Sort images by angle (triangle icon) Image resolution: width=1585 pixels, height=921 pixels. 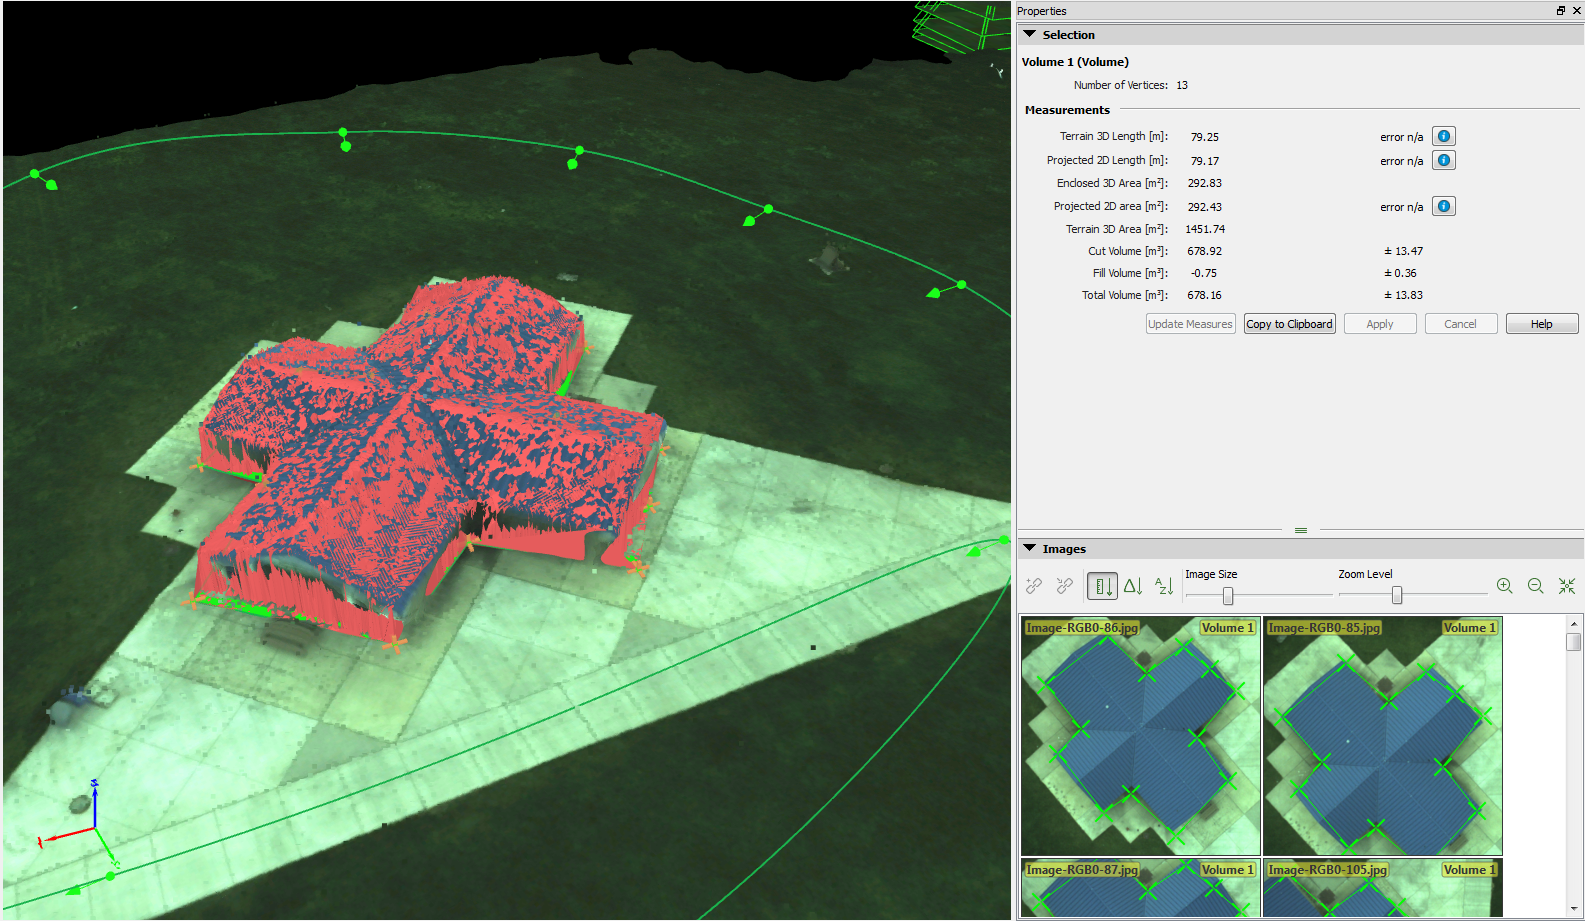(x=1133, y=586)
